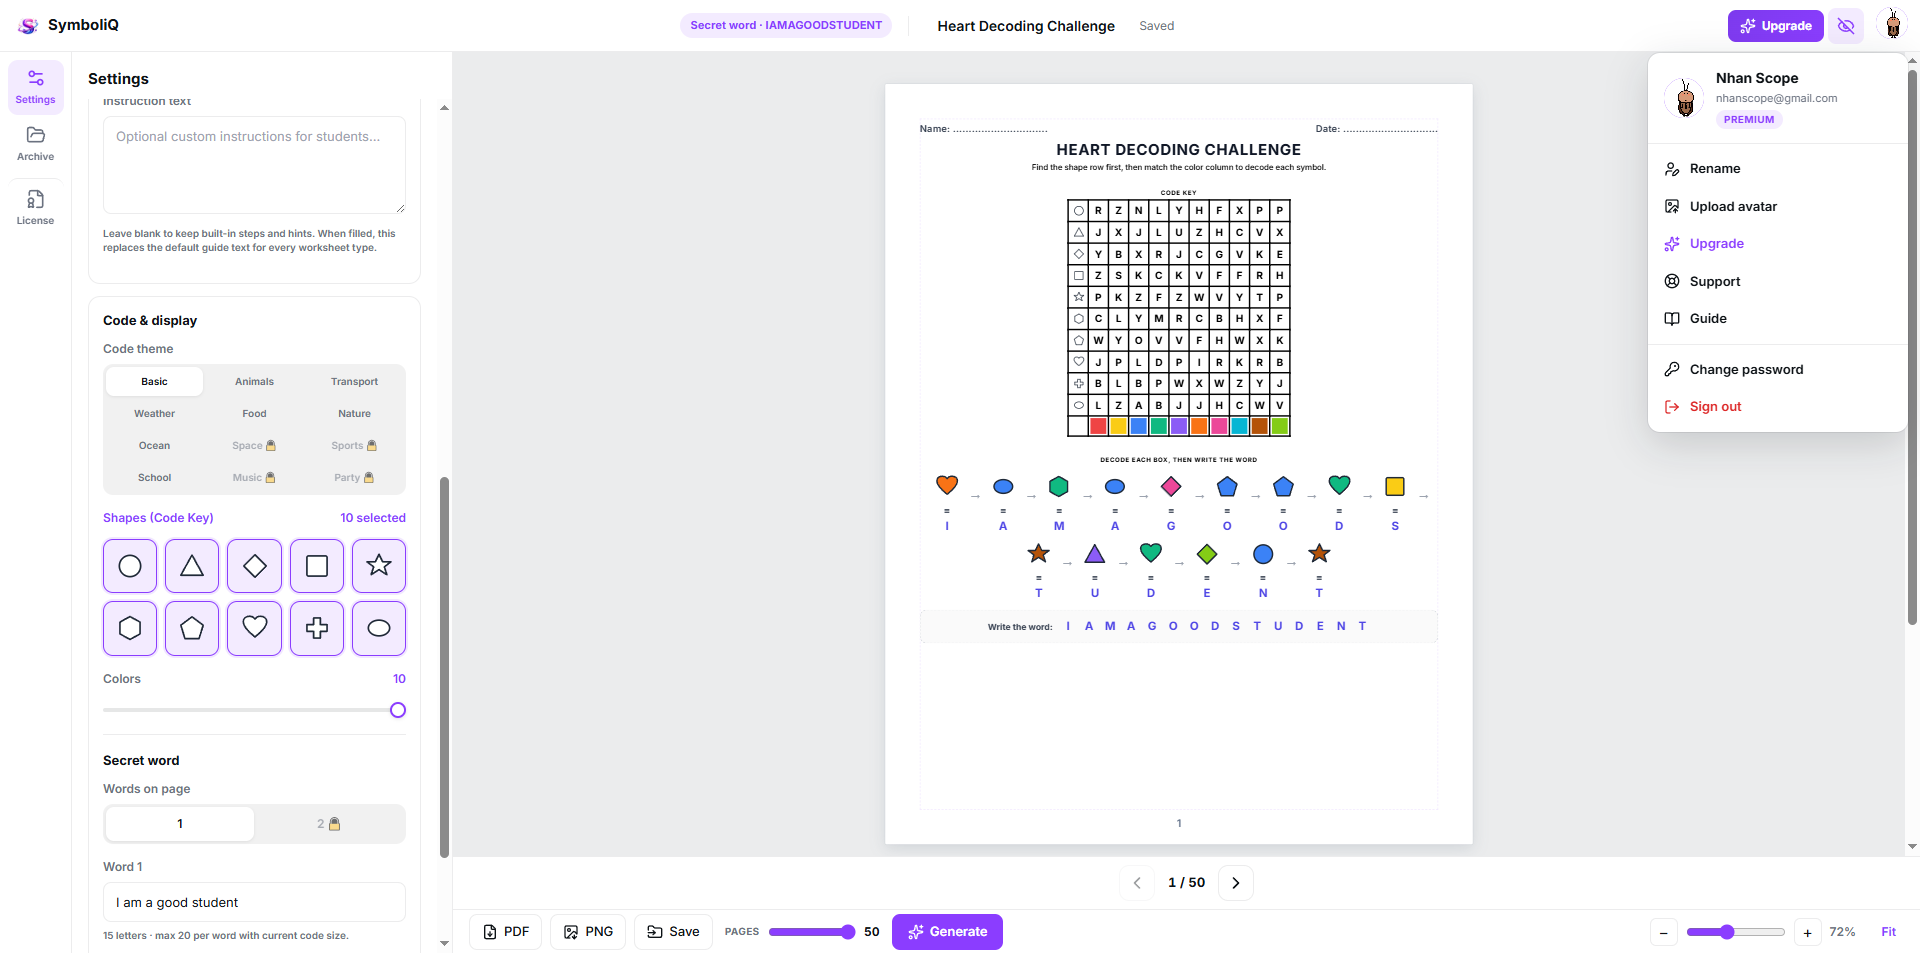Select the Transport code theme
Viewport: 1920px width, 953px height.
pos(355,381)
